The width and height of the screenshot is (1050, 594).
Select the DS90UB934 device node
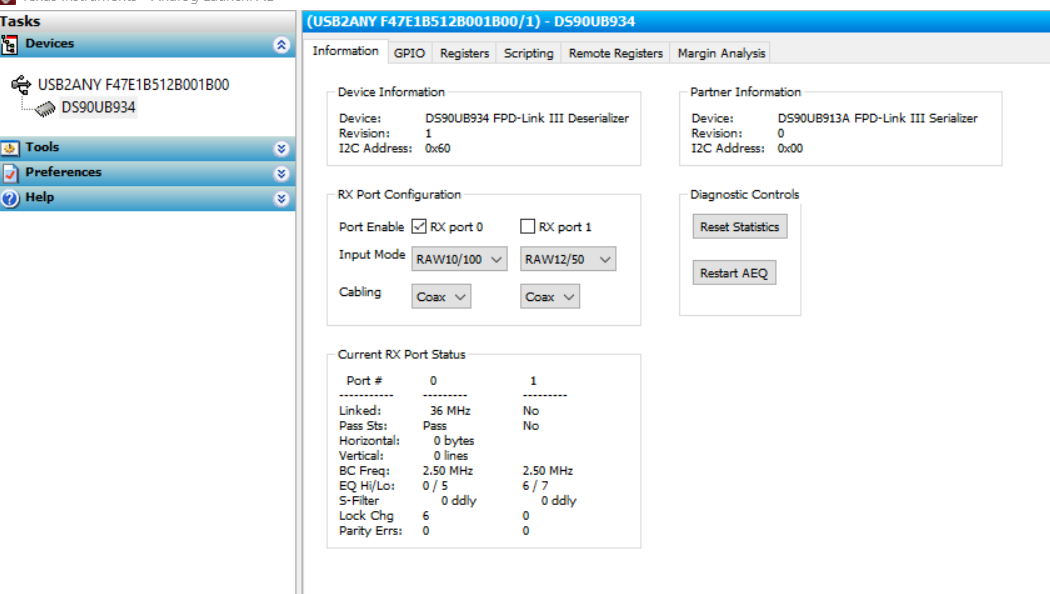coord(98,107)
